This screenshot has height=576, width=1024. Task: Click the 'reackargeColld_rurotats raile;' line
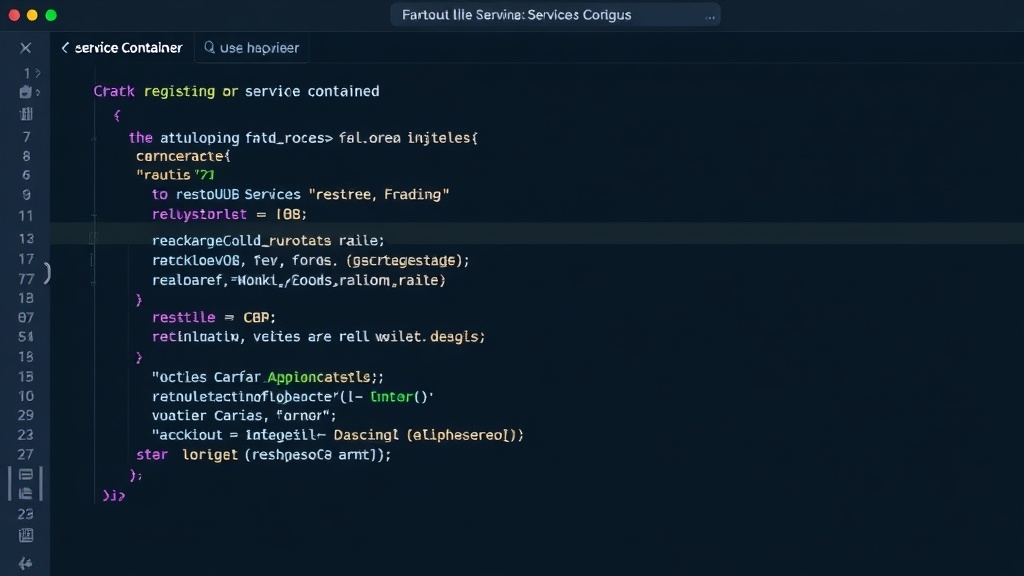(x=268, y=240)
